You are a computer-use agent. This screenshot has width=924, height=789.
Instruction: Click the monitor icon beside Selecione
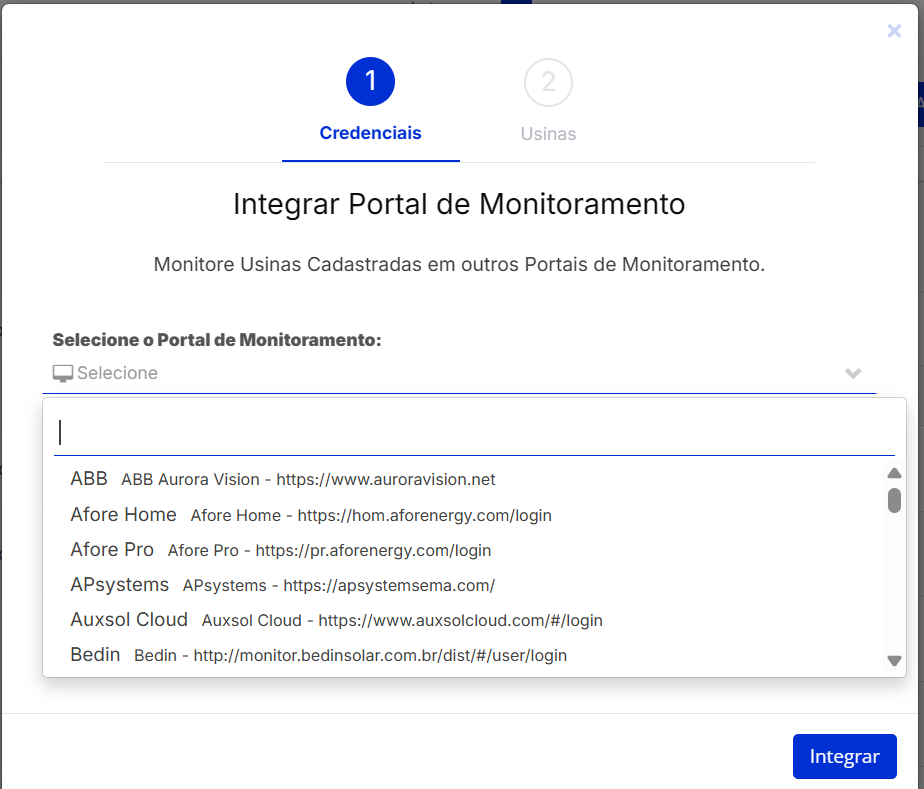click(63, 373)
